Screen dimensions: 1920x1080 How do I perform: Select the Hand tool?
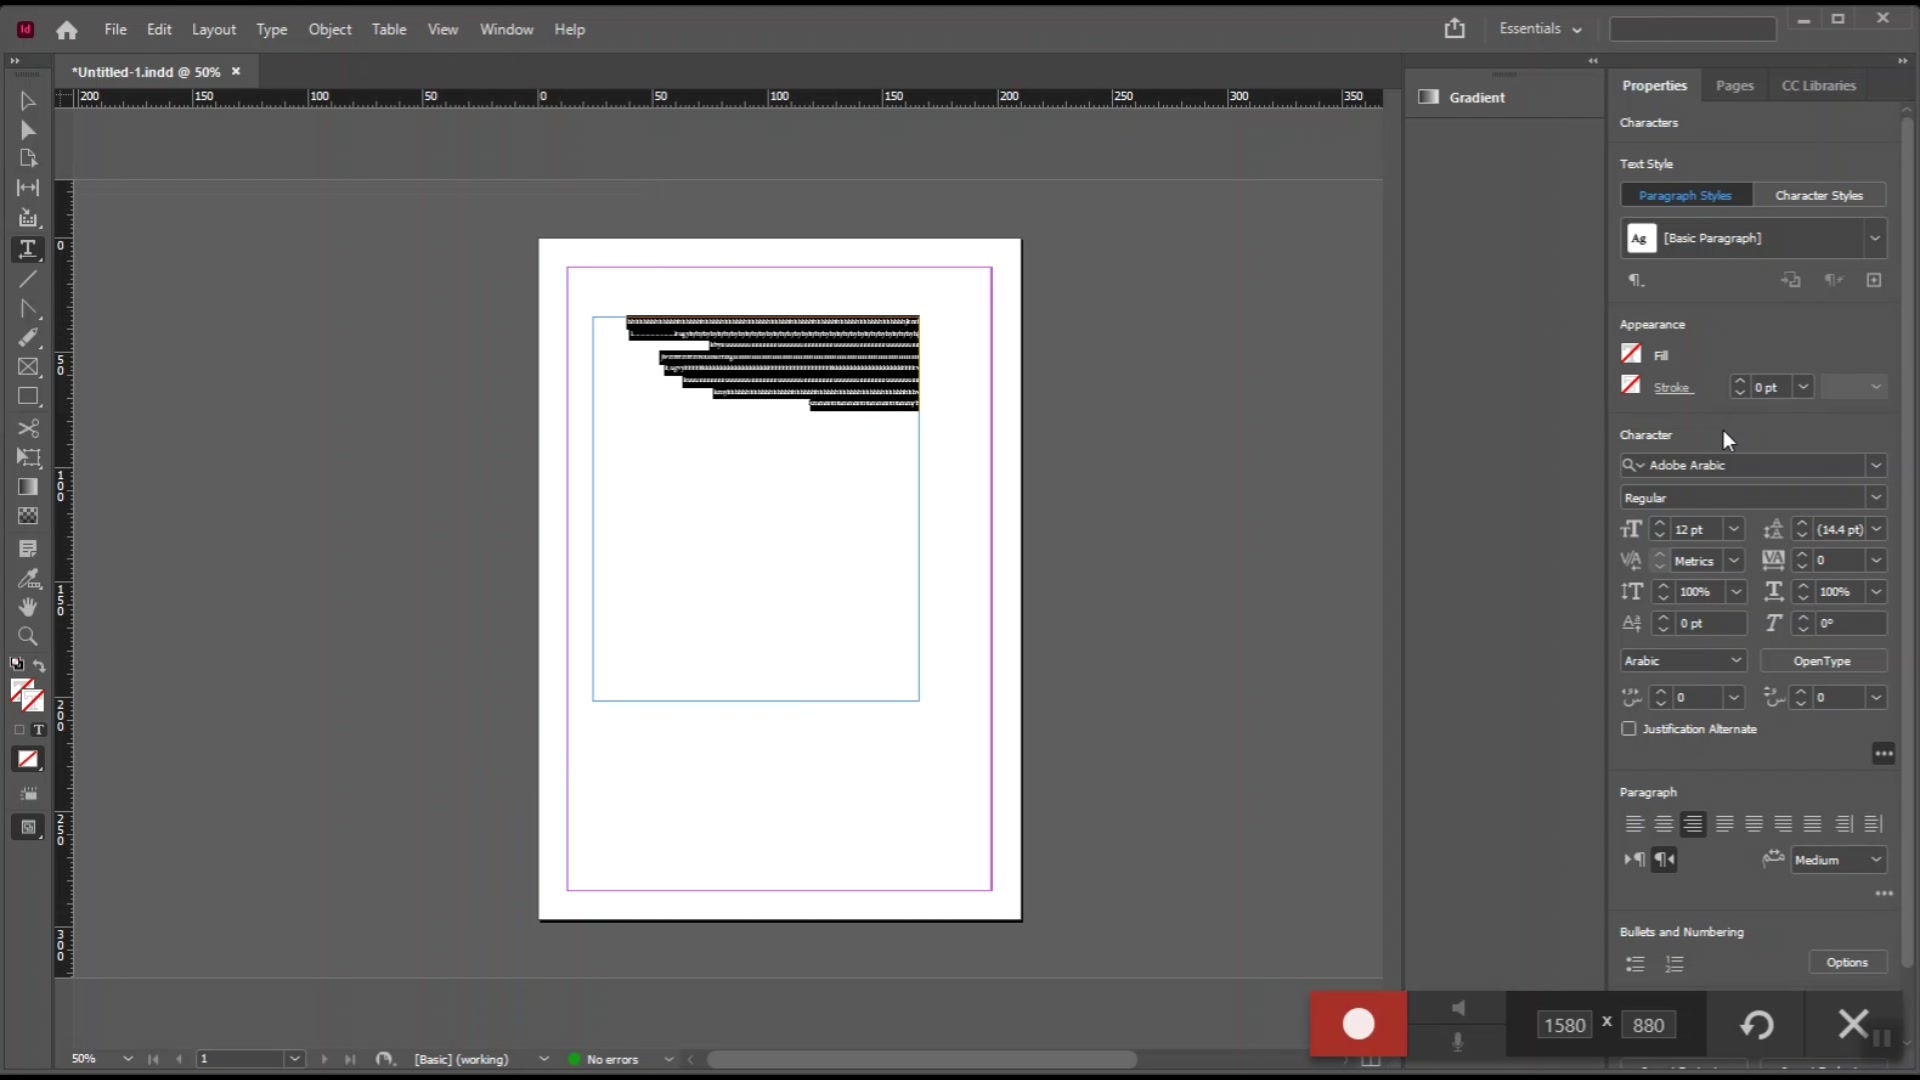click(28, 607)
